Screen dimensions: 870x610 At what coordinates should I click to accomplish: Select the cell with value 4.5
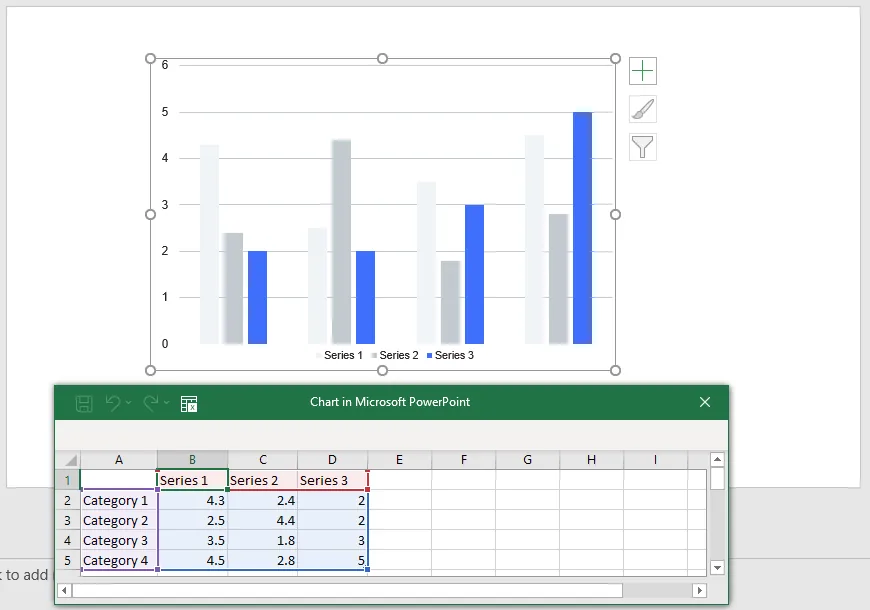pos(193,561)
